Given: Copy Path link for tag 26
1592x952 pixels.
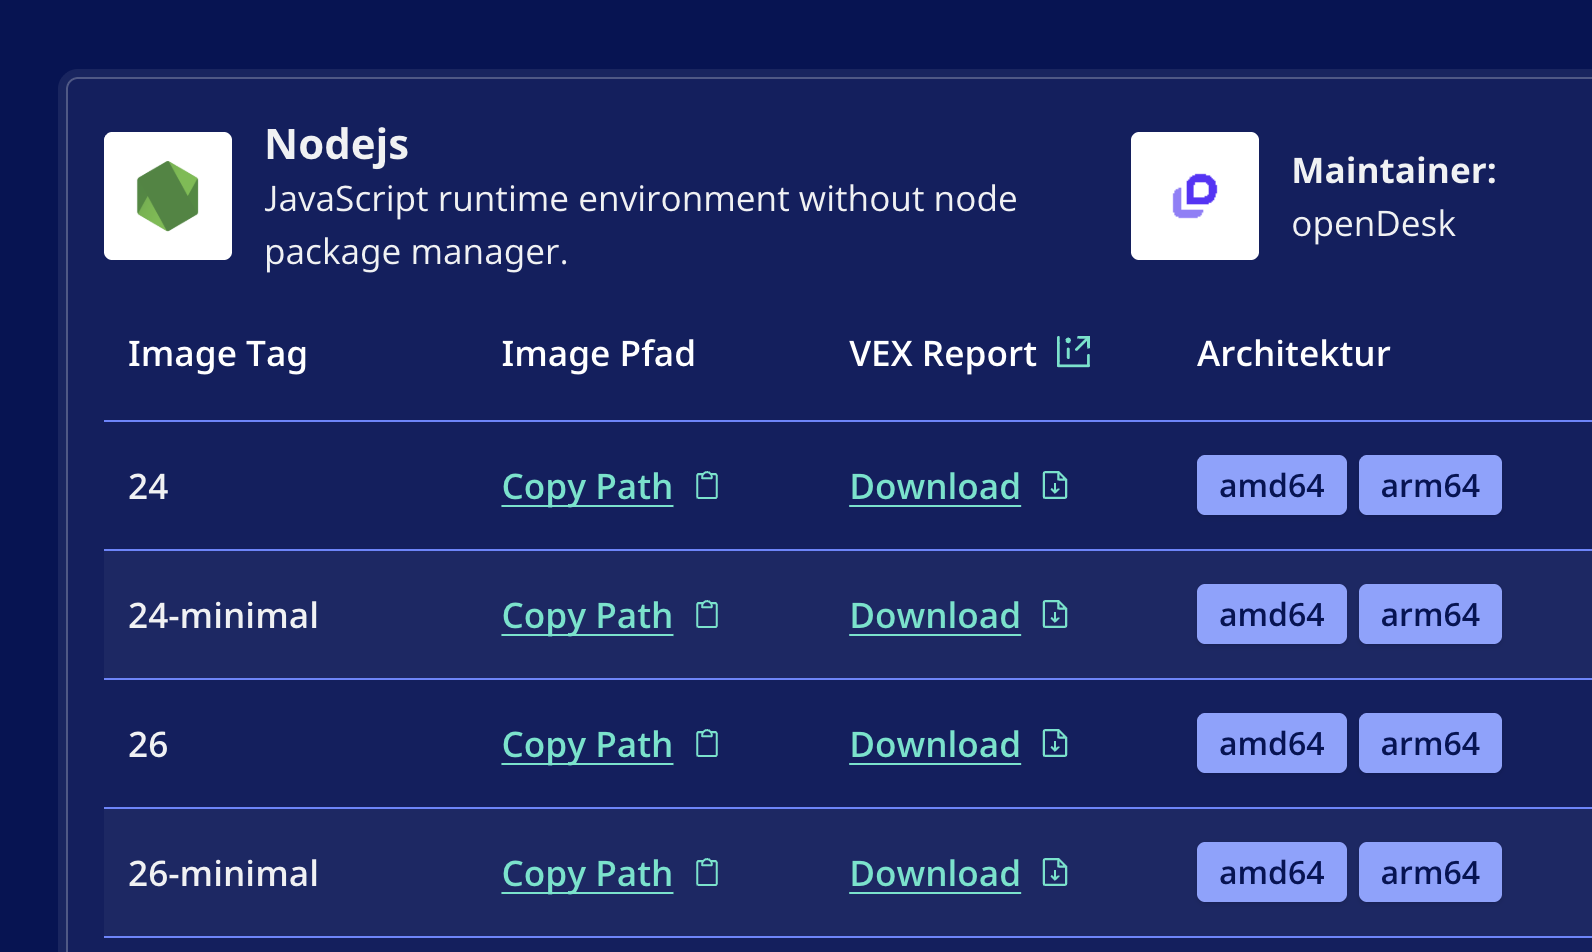Looking at the screenshot, I should [x=587, y=745].
